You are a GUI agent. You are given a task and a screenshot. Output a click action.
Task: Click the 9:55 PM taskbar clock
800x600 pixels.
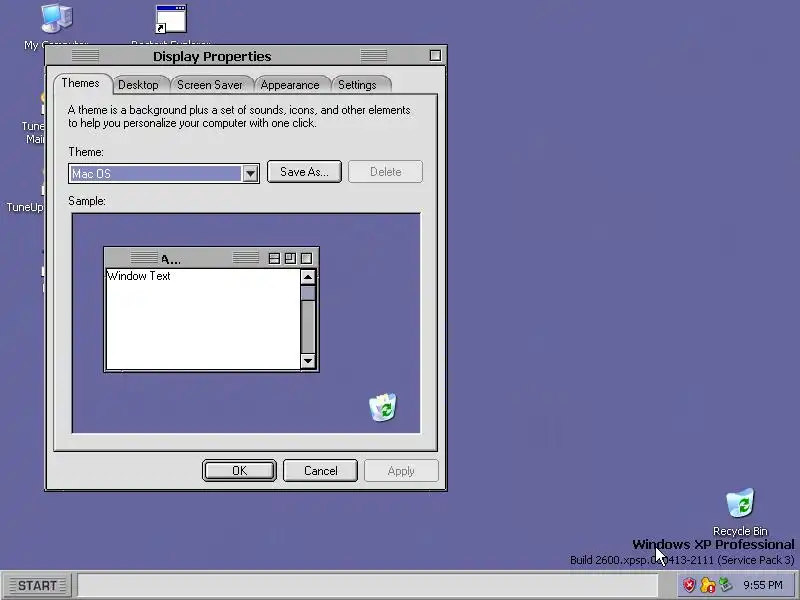click(763, 585)
